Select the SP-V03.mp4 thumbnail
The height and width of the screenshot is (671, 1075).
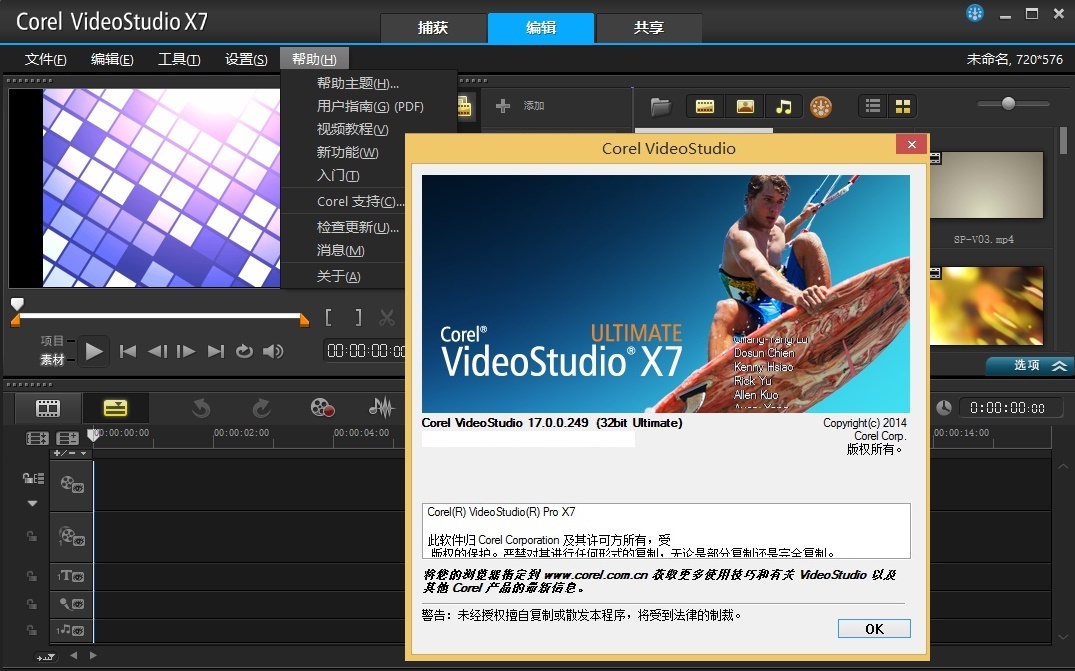[986, 185]
